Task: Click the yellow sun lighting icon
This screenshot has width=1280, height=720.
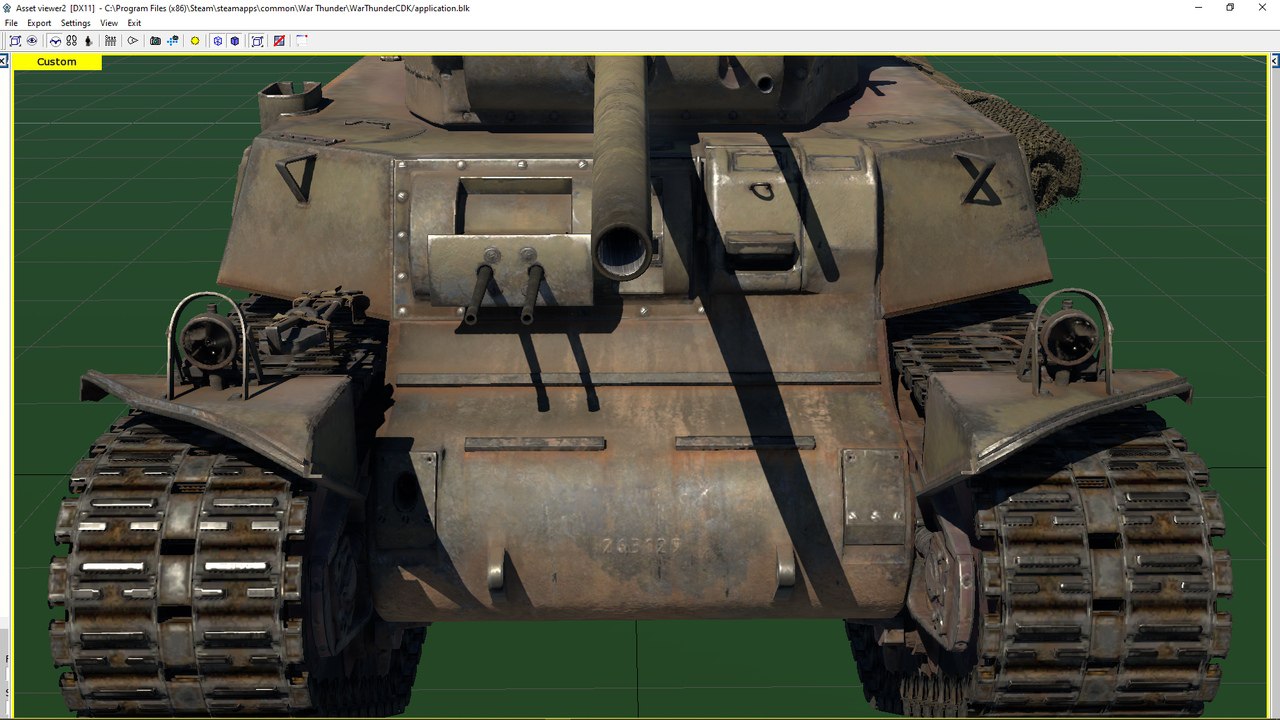Action: point(195,41)
